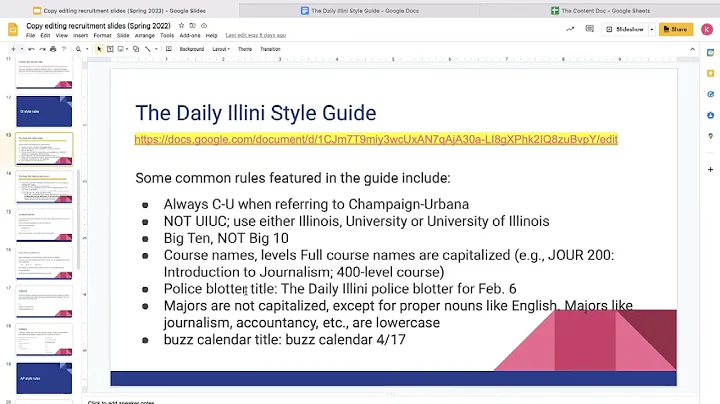
Task: Click the Transition button
Action: (270, 49)
